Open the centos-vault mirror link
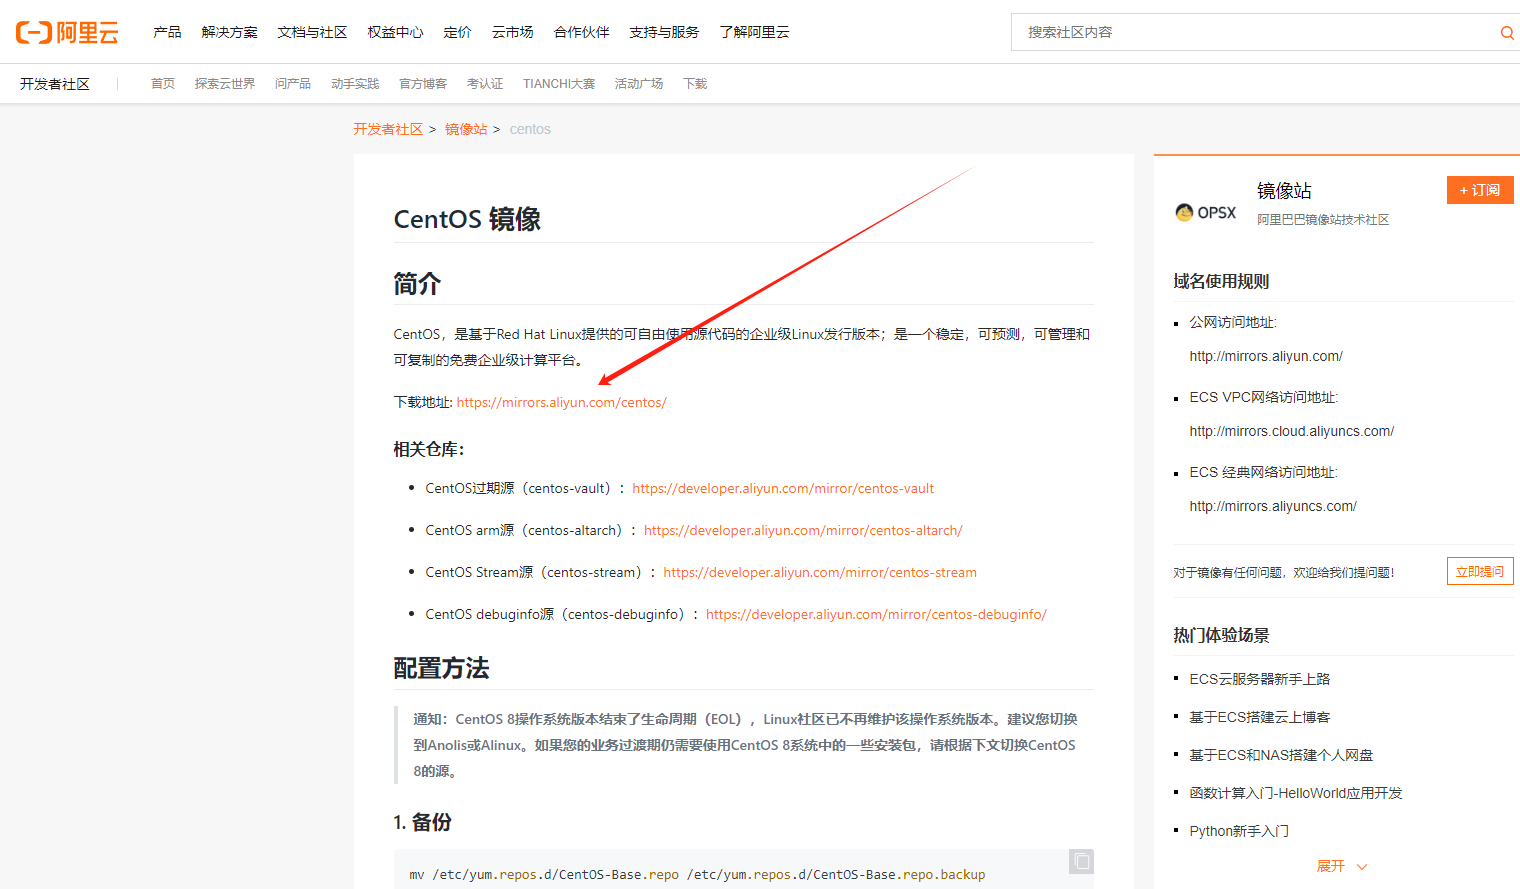 point(783,488)
